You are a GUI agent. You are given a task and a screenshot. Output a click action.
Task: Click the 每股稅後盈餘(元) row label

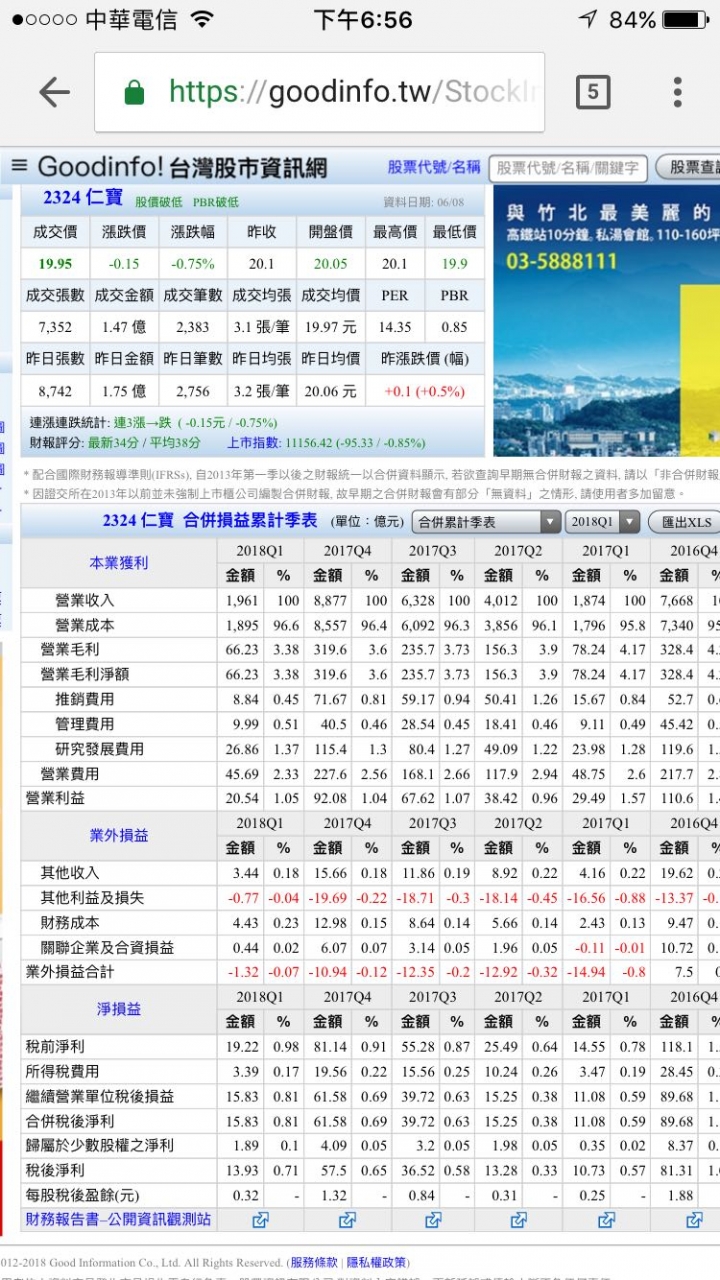[82, 1195]
